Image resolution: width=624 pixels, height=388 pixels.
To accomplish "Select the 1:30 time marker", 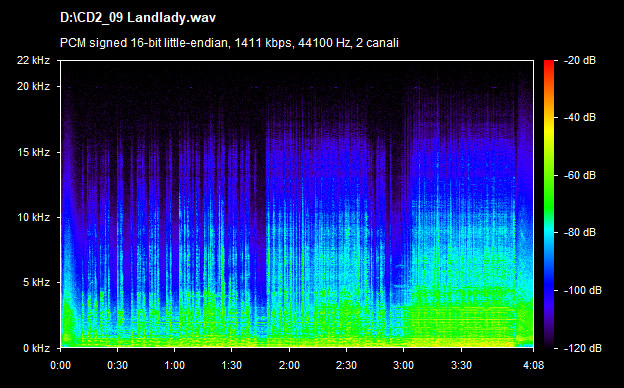I will click(232, 365).
